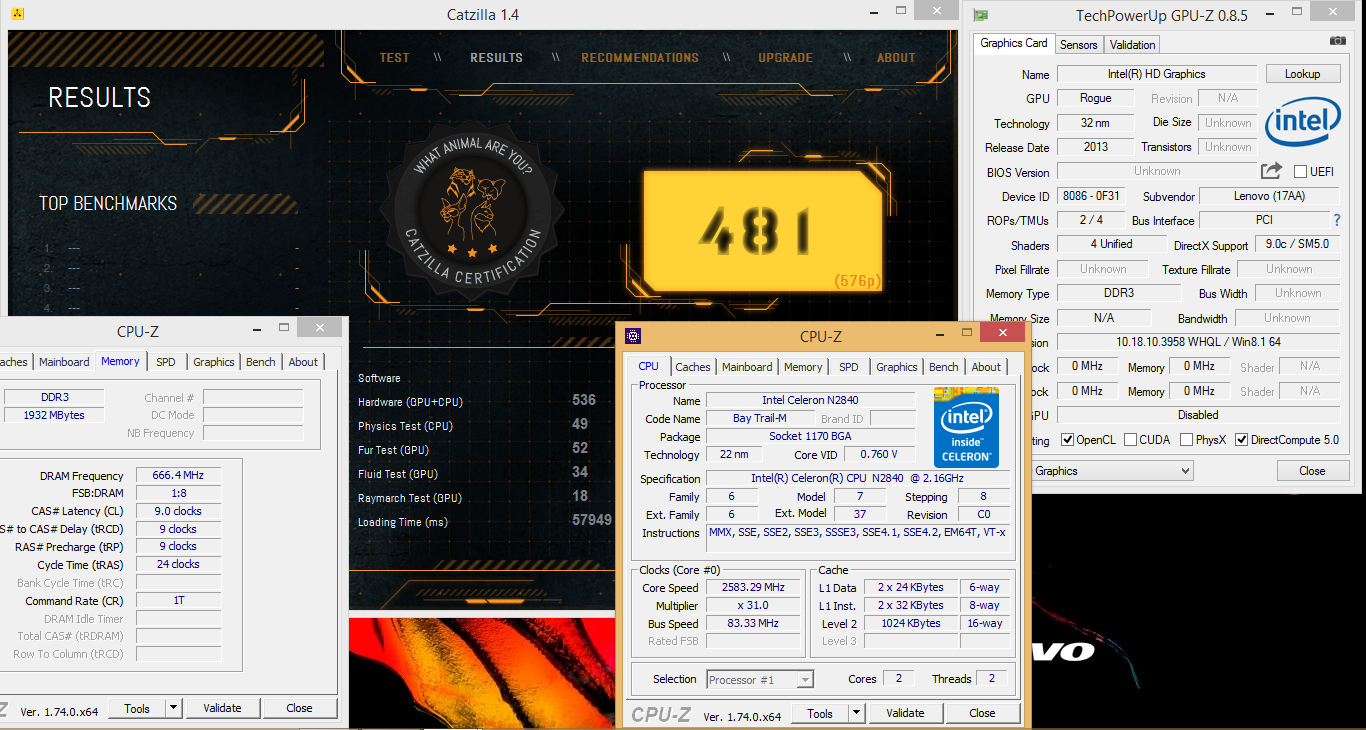Click the CPU-Z window chip icon
The height and width of the screenshot is (730, 1366).
click(633, 336)
